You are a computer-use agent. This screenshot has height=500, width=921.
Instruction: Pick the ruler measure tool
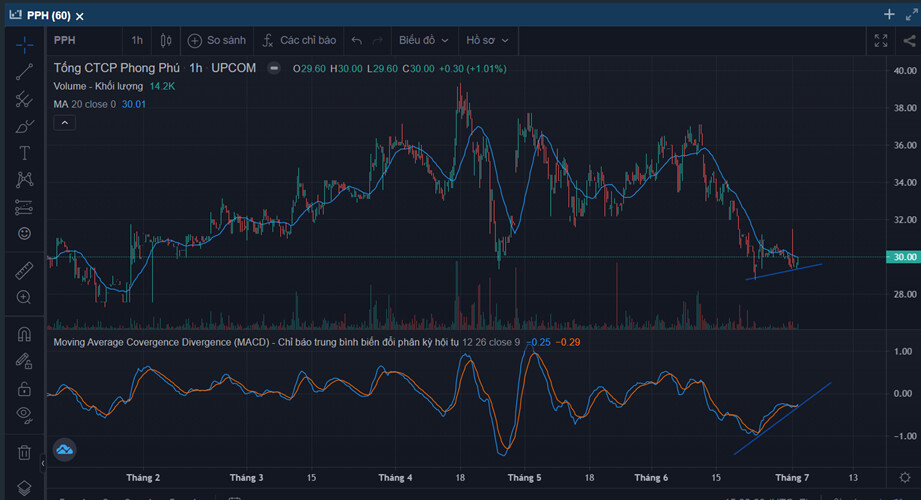point(24,270)
